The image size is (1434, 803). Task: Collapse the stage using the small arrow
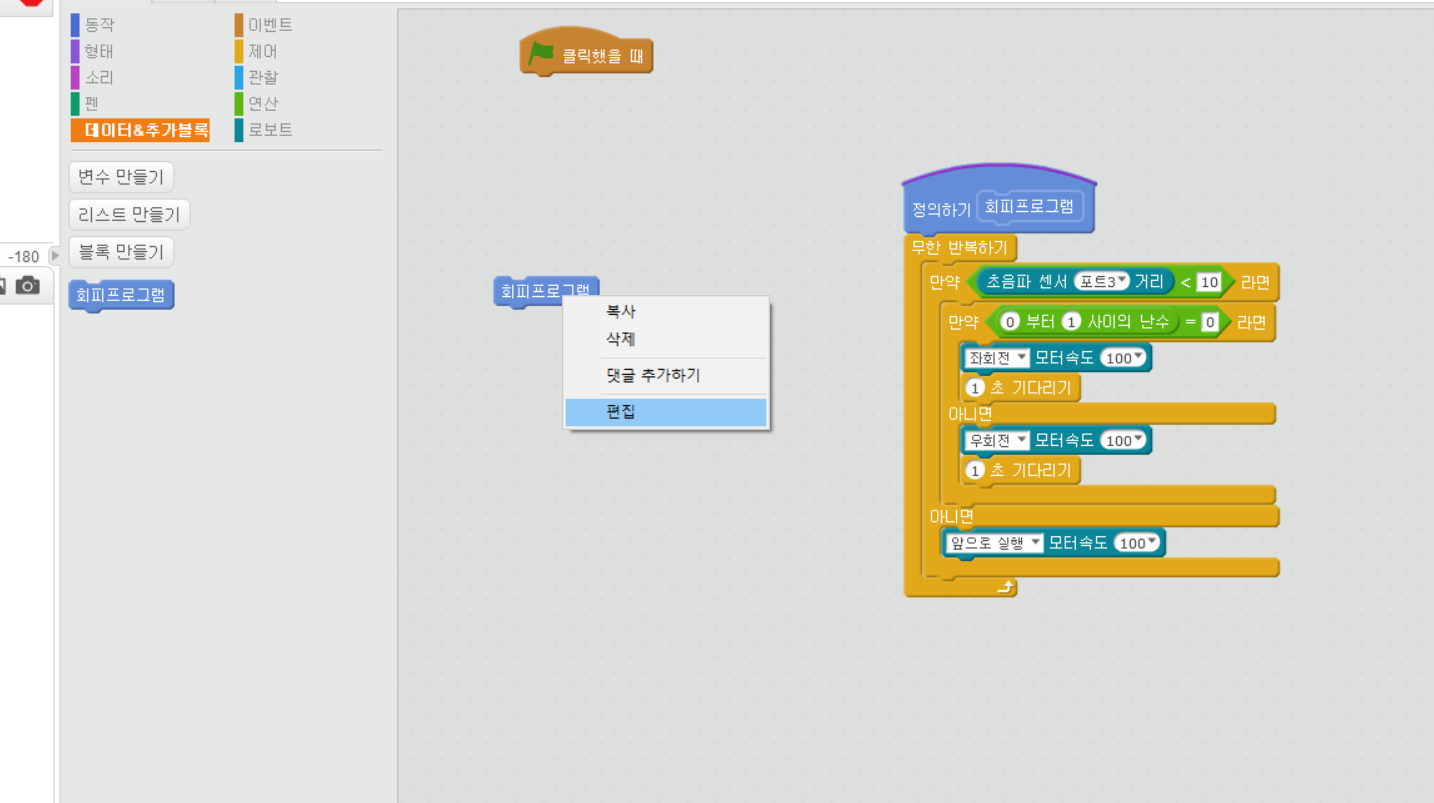click(56, 255)
